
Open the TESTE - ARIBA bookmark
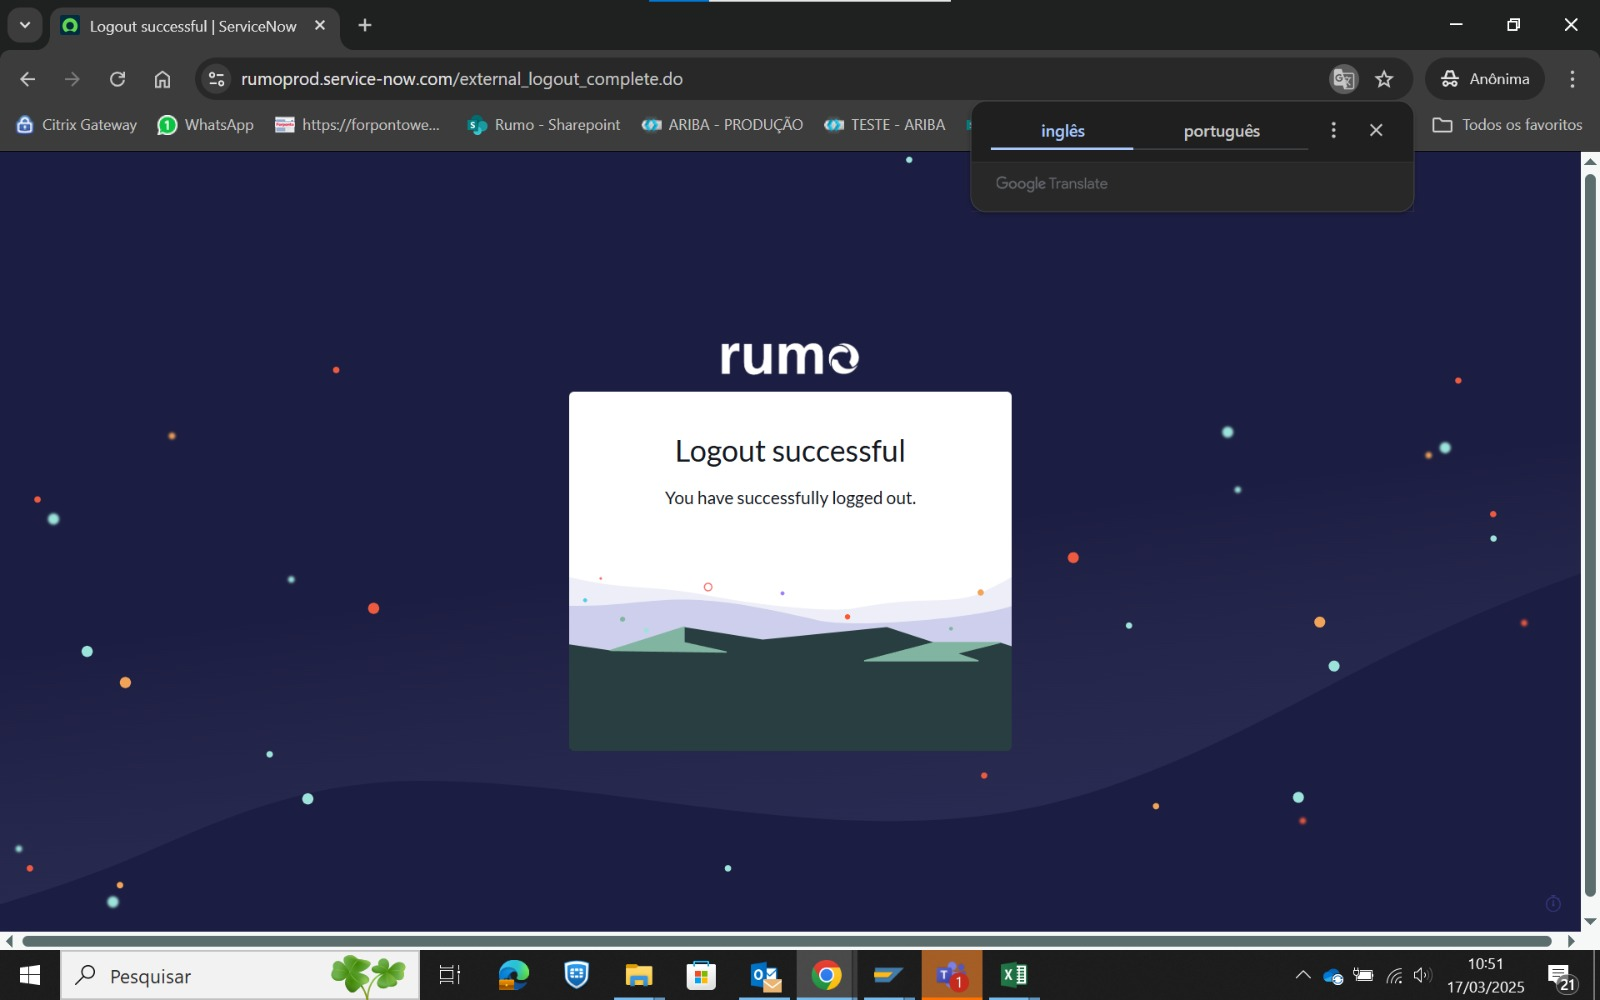885,125
